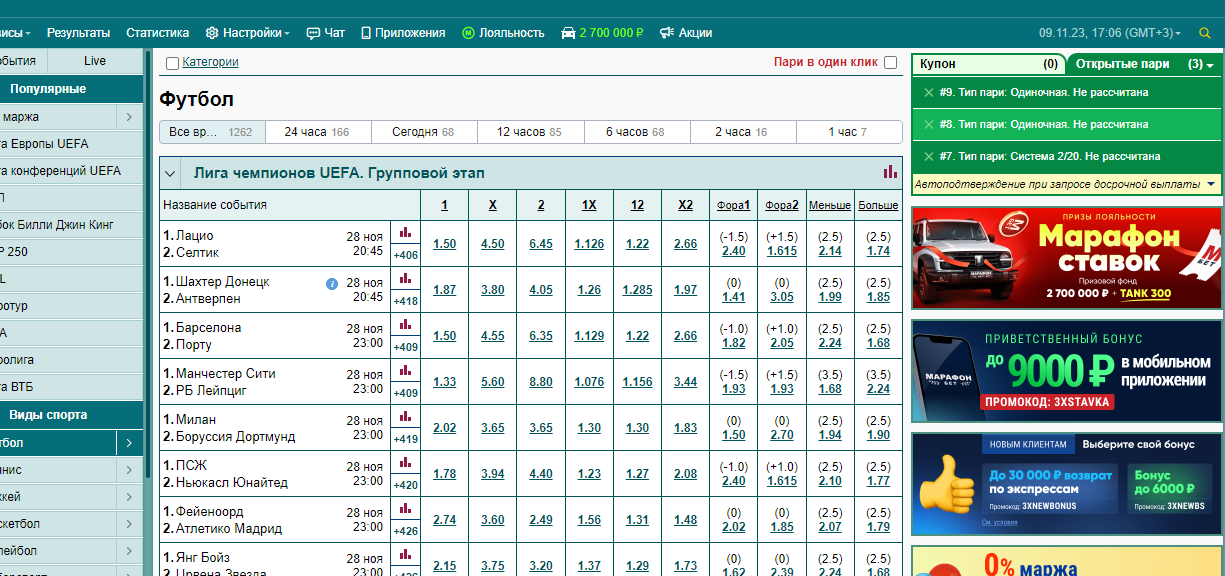Bet on Лацио win at 1.50
Image resolution: width=1225 pixels, height=576 pixels.
444,244
